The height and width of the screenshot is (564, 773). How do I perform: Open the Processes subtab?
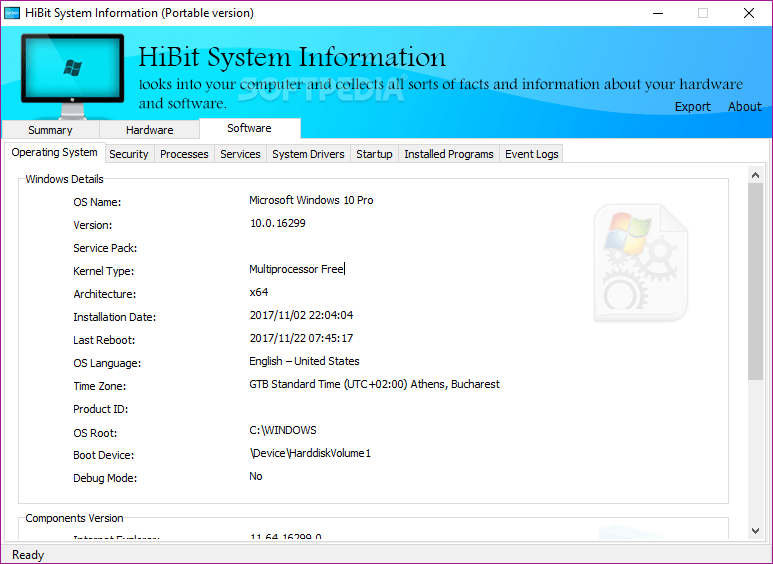click(184, 154)
